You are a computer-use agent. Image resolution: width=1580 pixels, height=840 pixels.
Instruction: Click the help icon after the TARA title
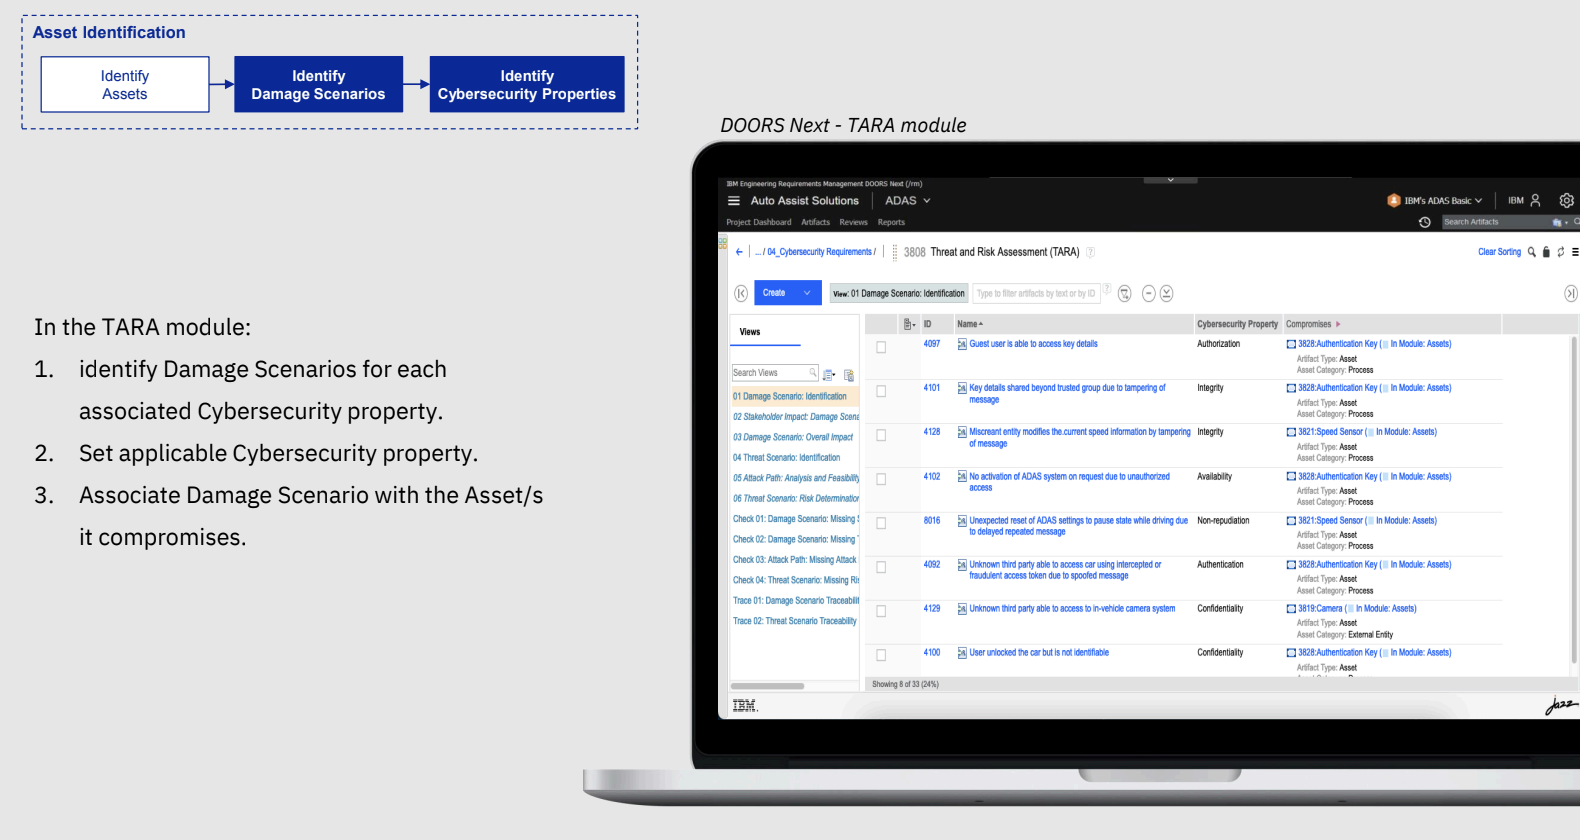tap(1091, 252)
